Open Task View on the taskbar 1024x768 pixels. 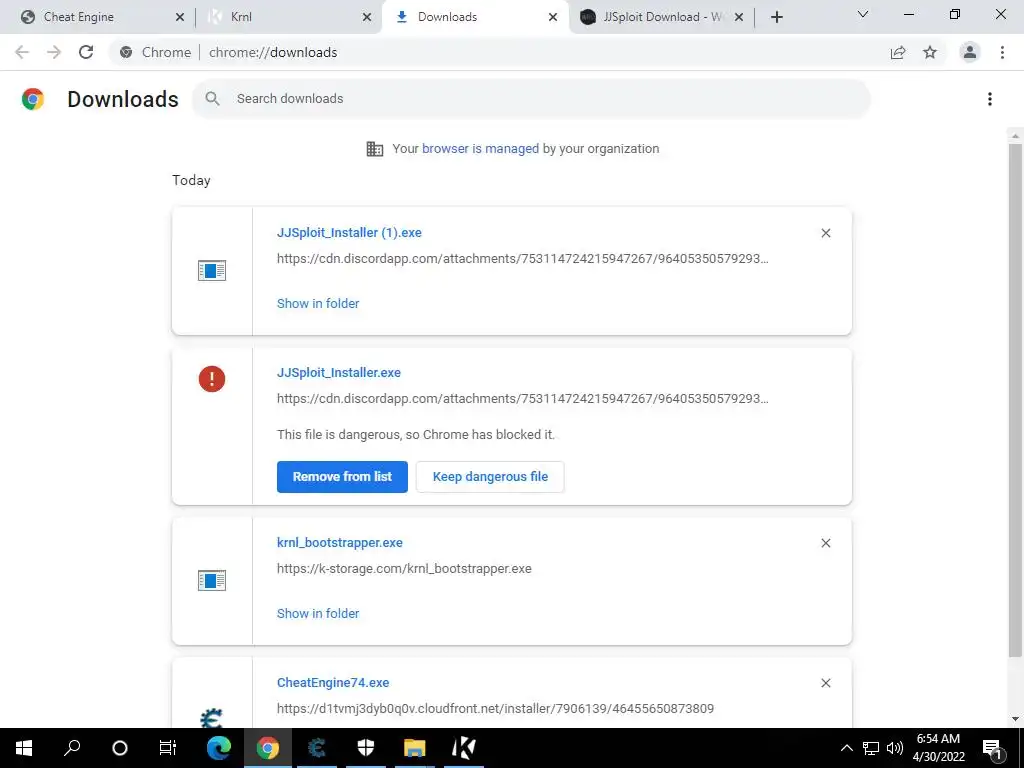pyautogui.click(x=168, y=748)
